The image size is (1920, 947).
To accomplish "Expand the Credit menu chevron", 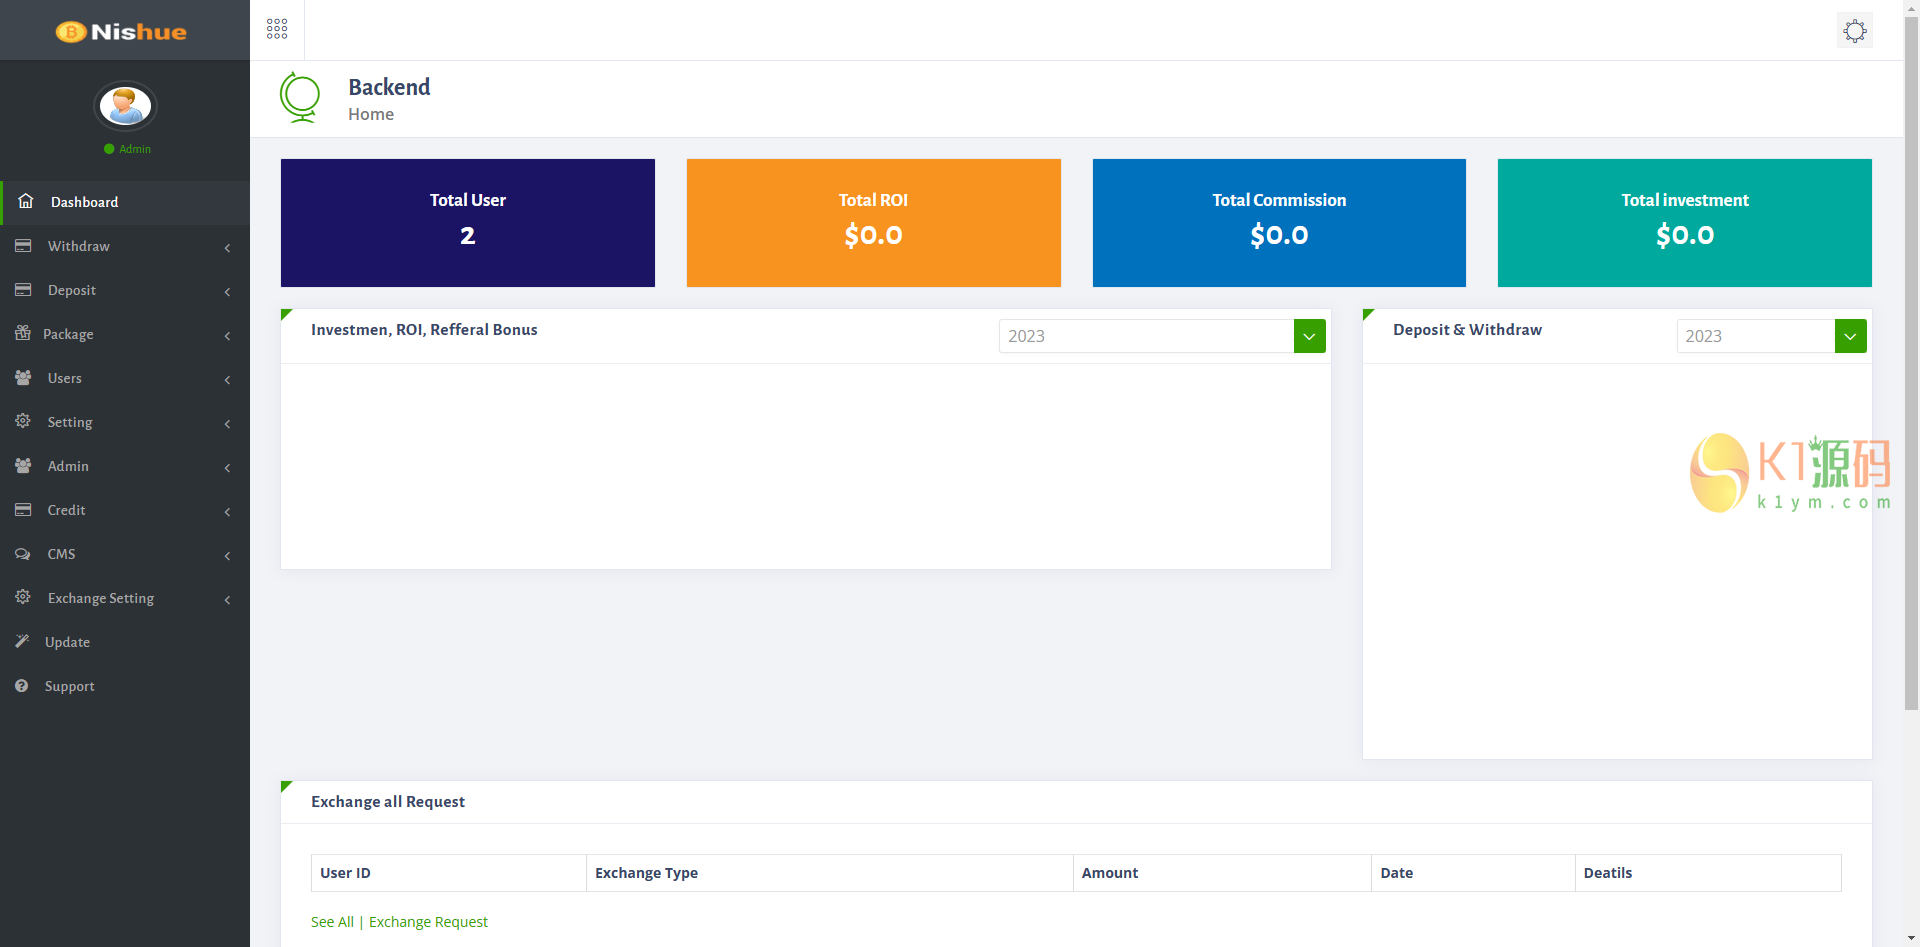I will click(228, 511).
